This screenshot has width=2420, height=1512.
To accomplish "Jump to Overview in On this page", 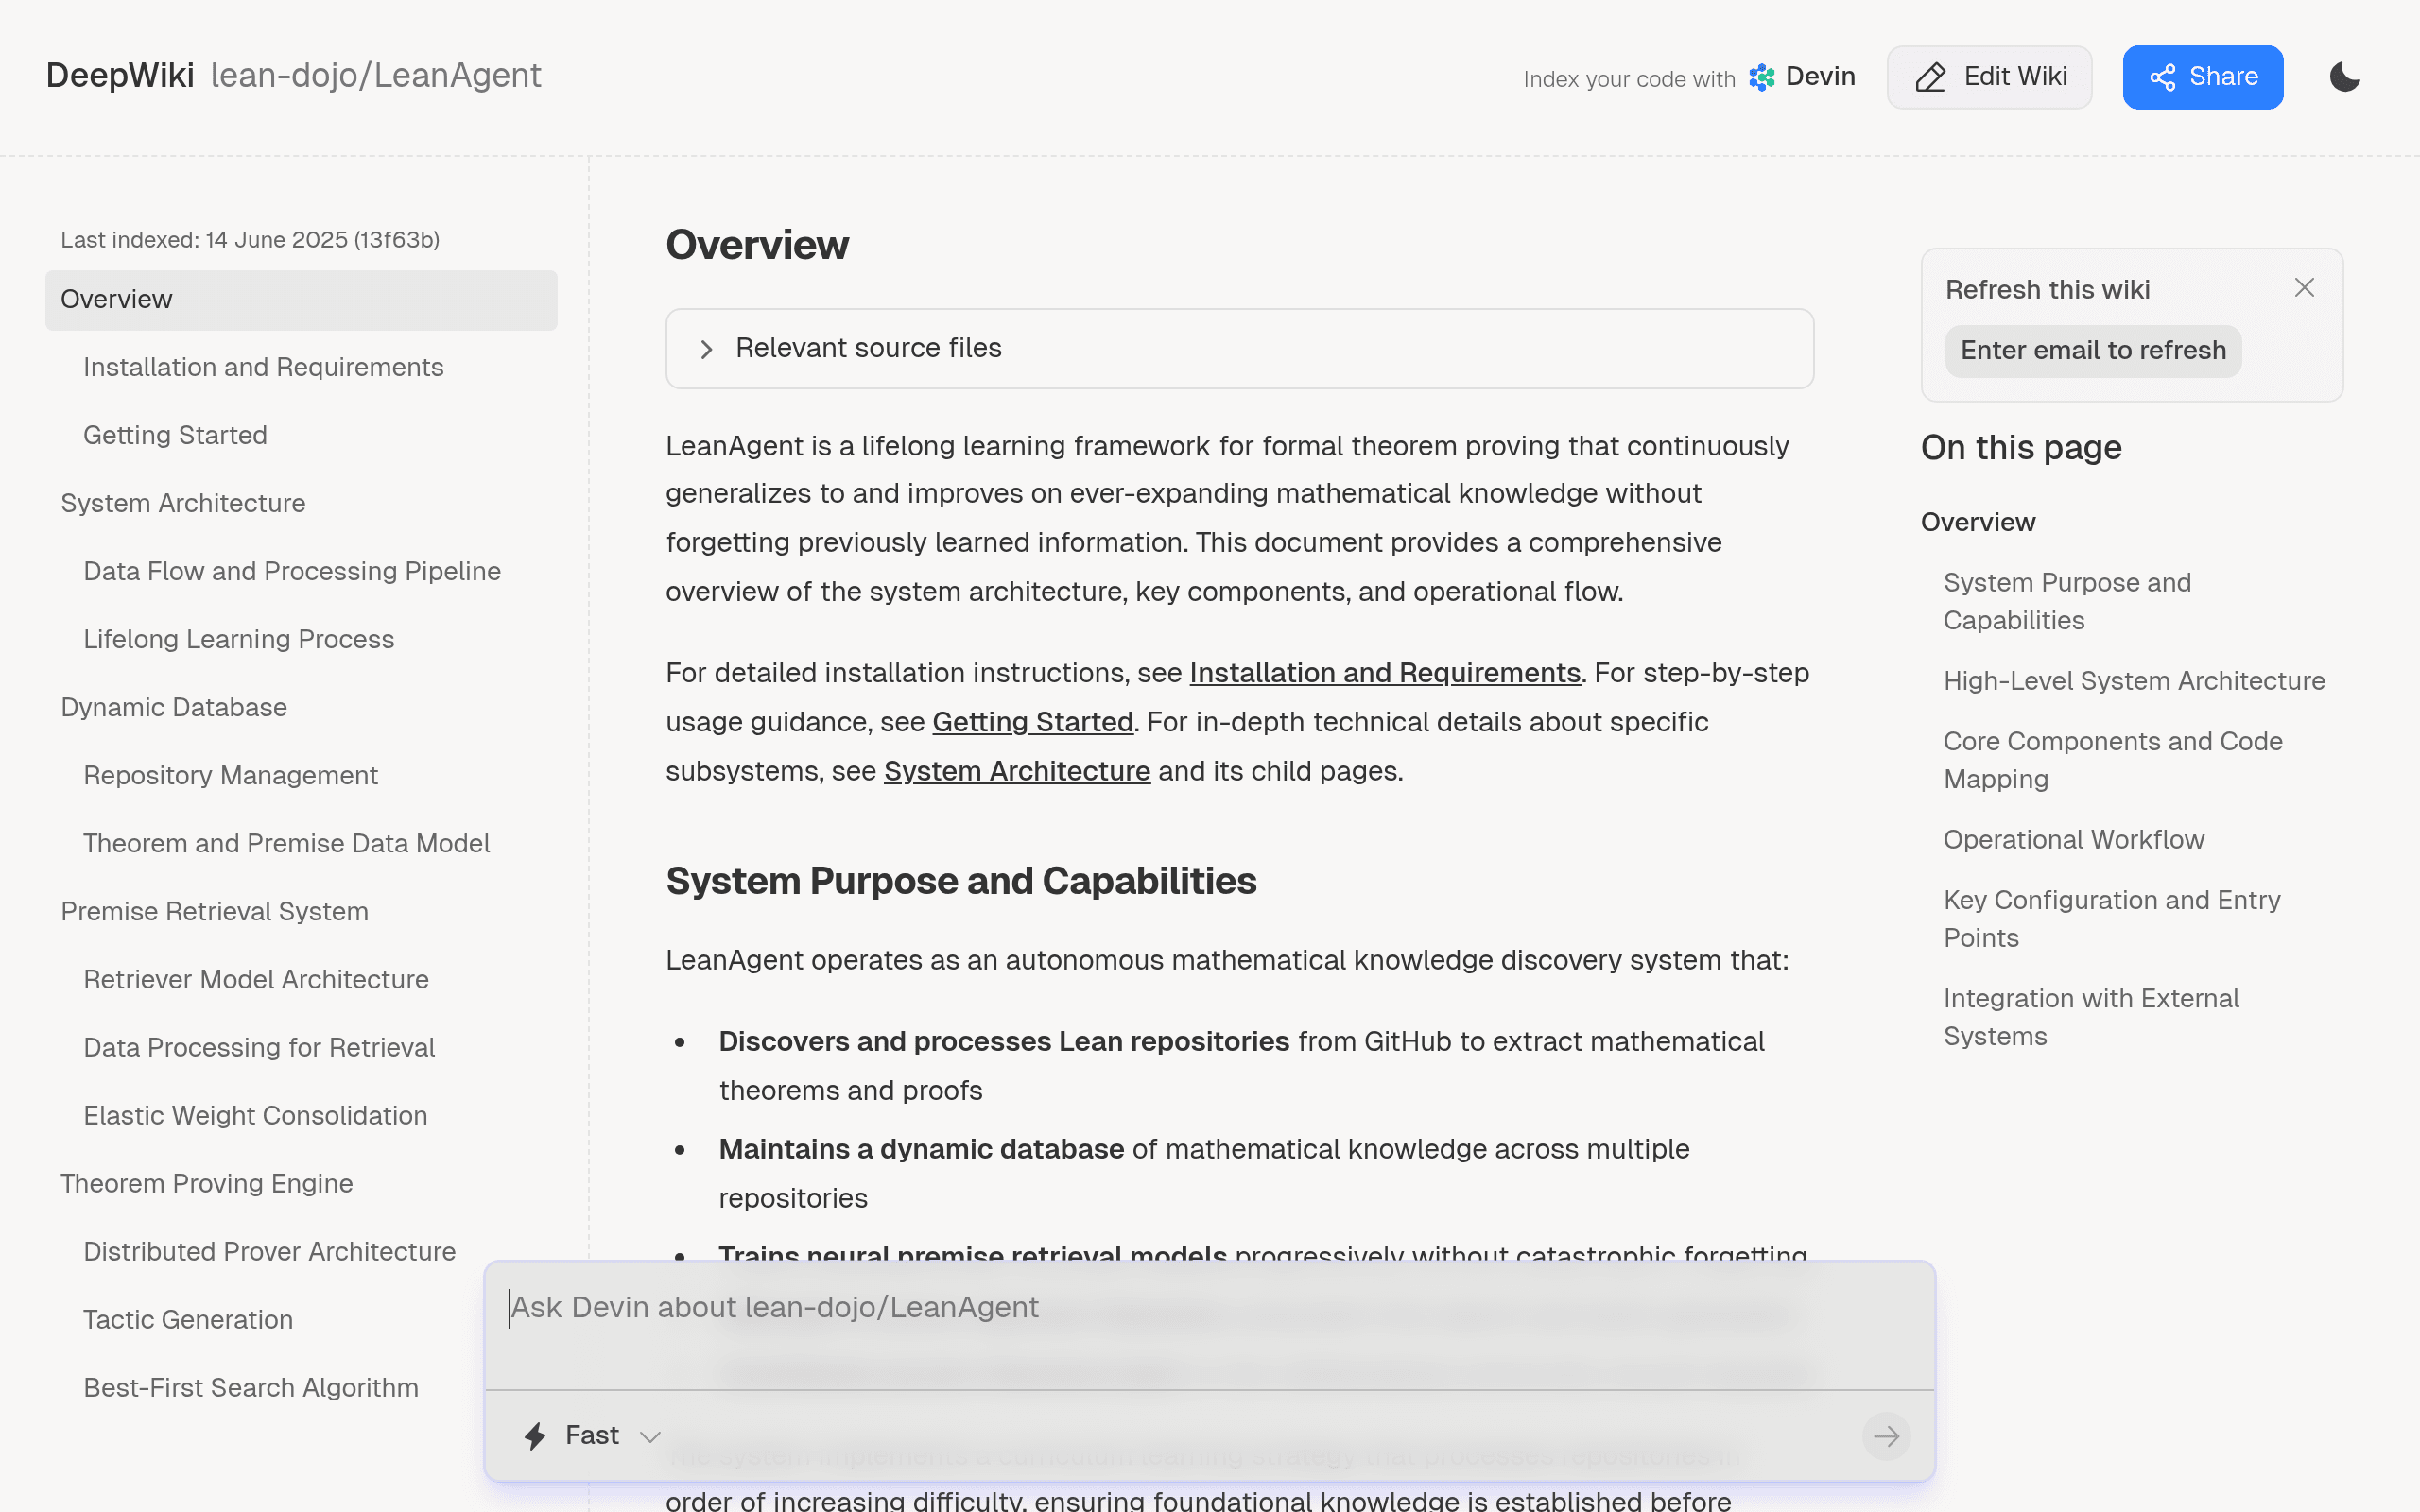I will click(x=1978, y=522).
